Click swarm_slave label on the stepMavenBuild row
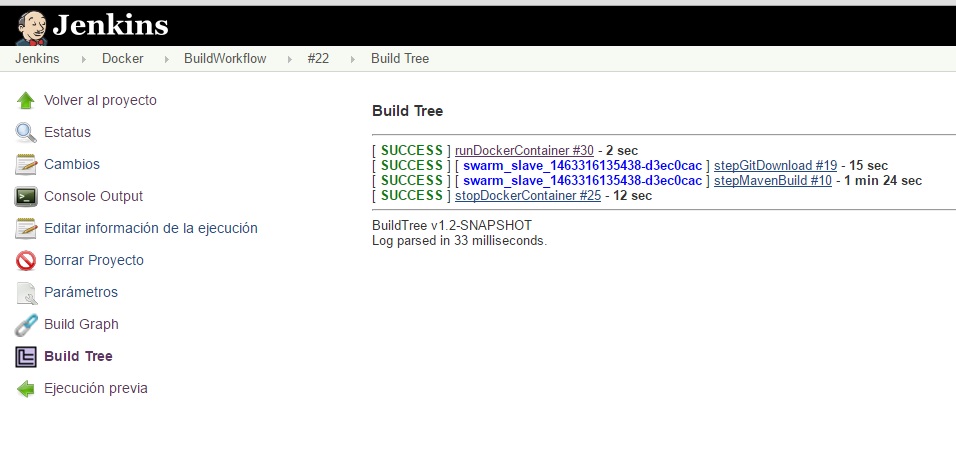This screenshot has width=956, height=457. tap(582, 180)
